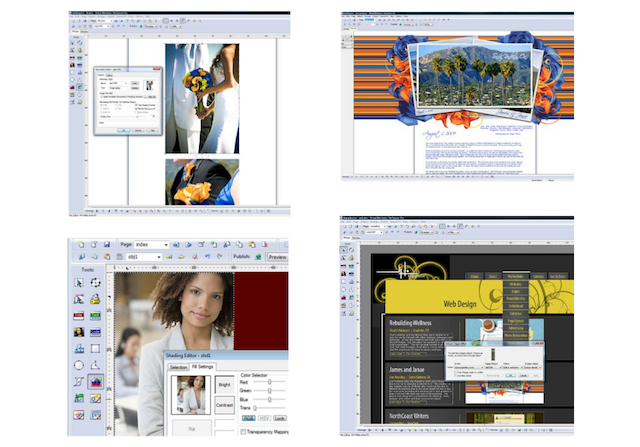Select the blue form/button tool under Tools label
Viewport: 640px width, 447px height.
[95, 332]
